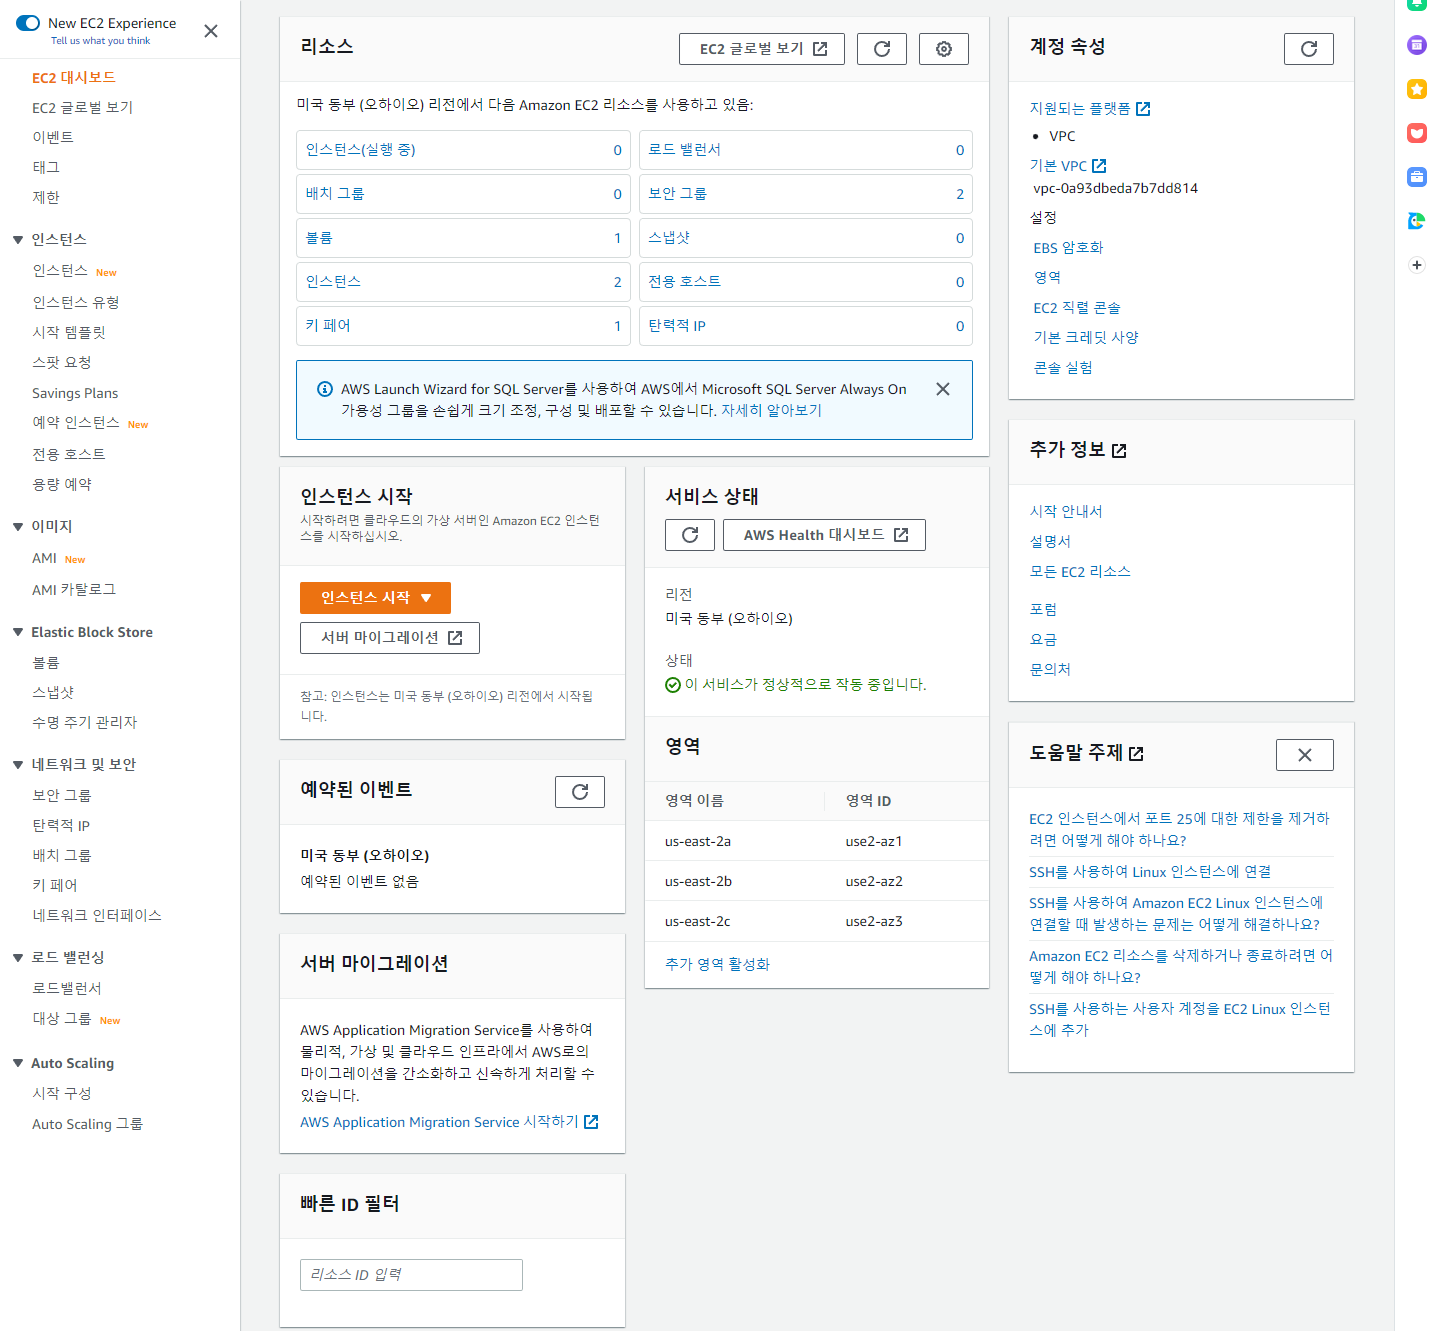Open 인스턴스 유형 in sidebar
Screen dimensions: 1438x1331
pos(76,303)
